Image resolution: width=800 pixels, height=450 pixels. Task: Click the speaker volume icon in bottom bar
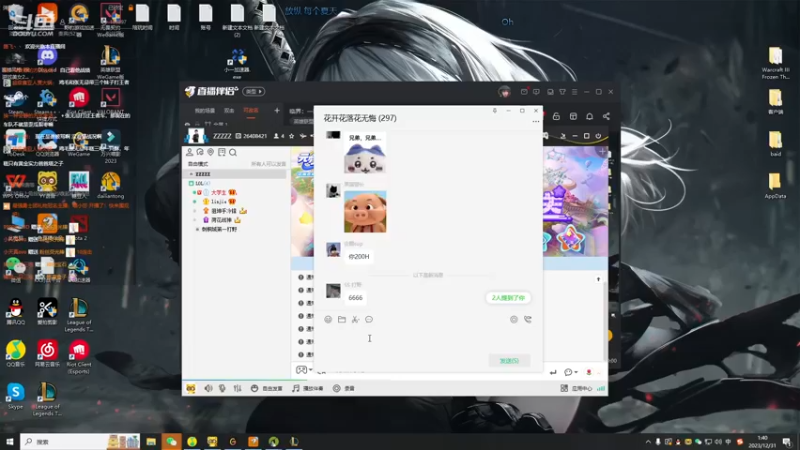[208, 388]
